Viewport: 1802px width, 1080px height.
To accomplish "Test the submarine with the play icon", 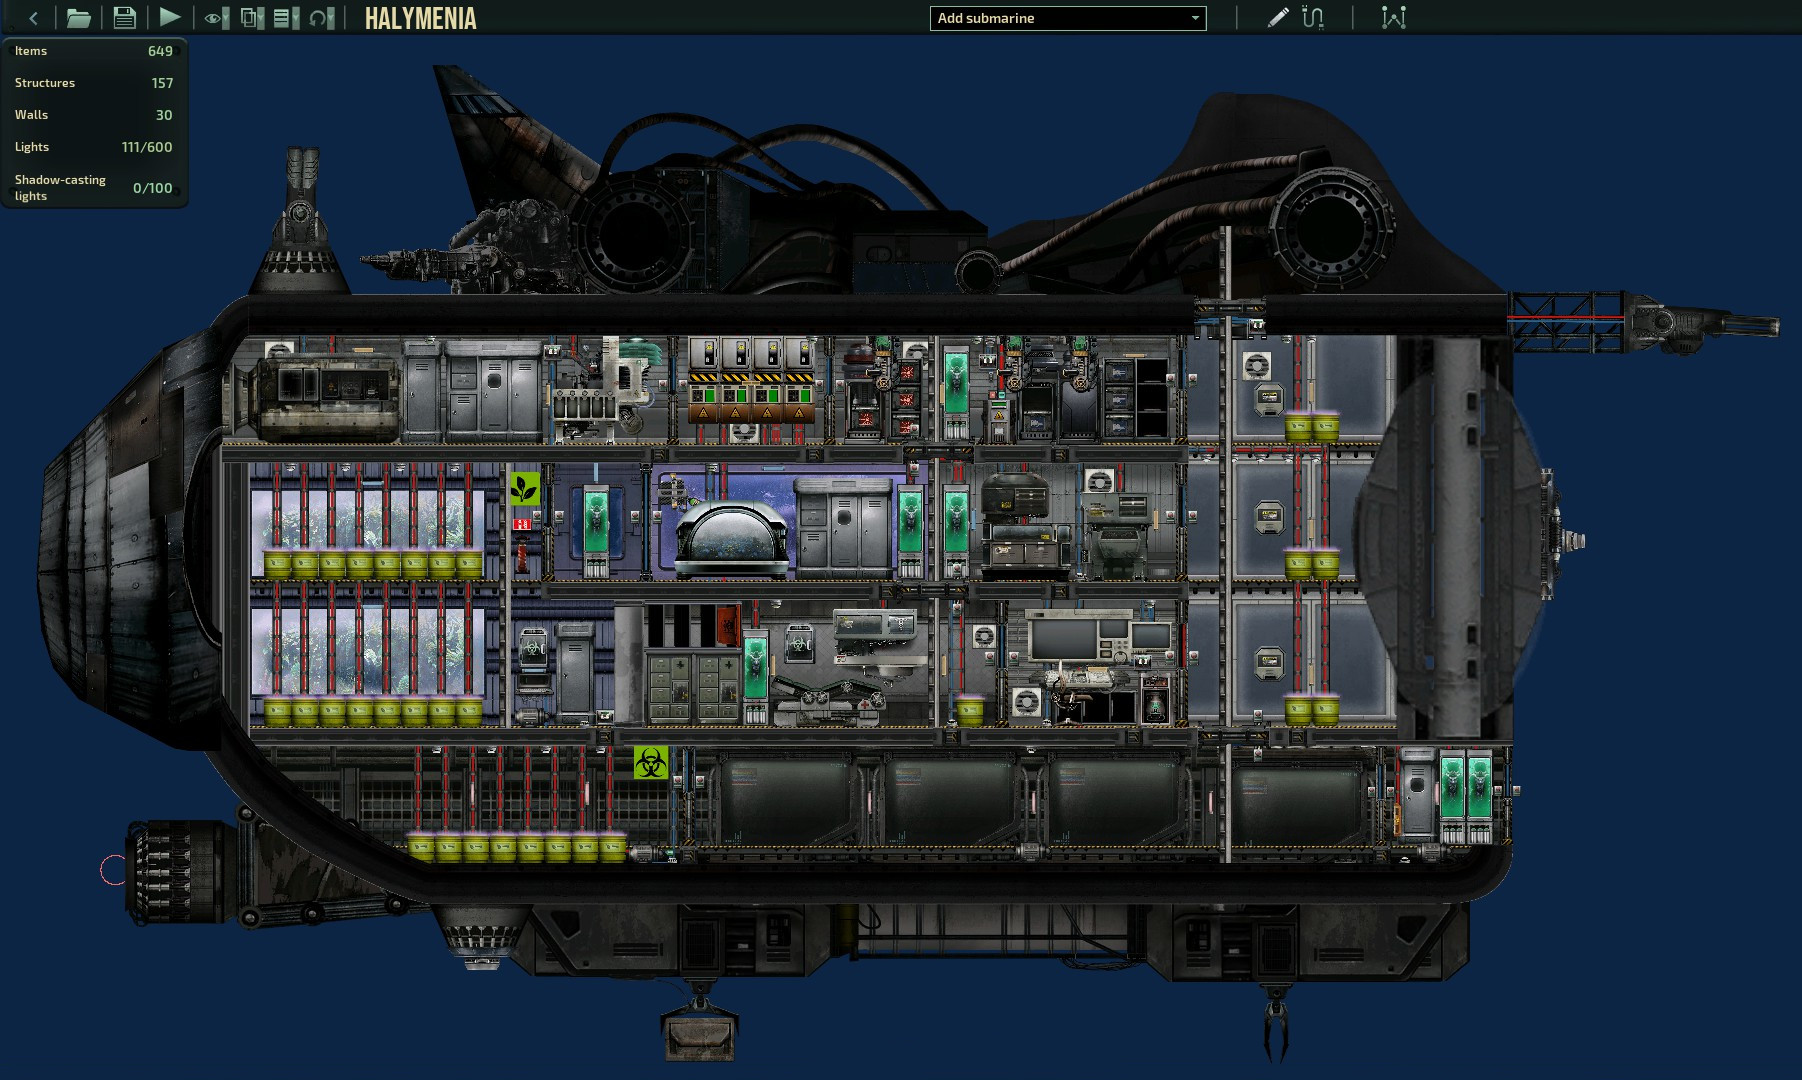I will [170, 17].
